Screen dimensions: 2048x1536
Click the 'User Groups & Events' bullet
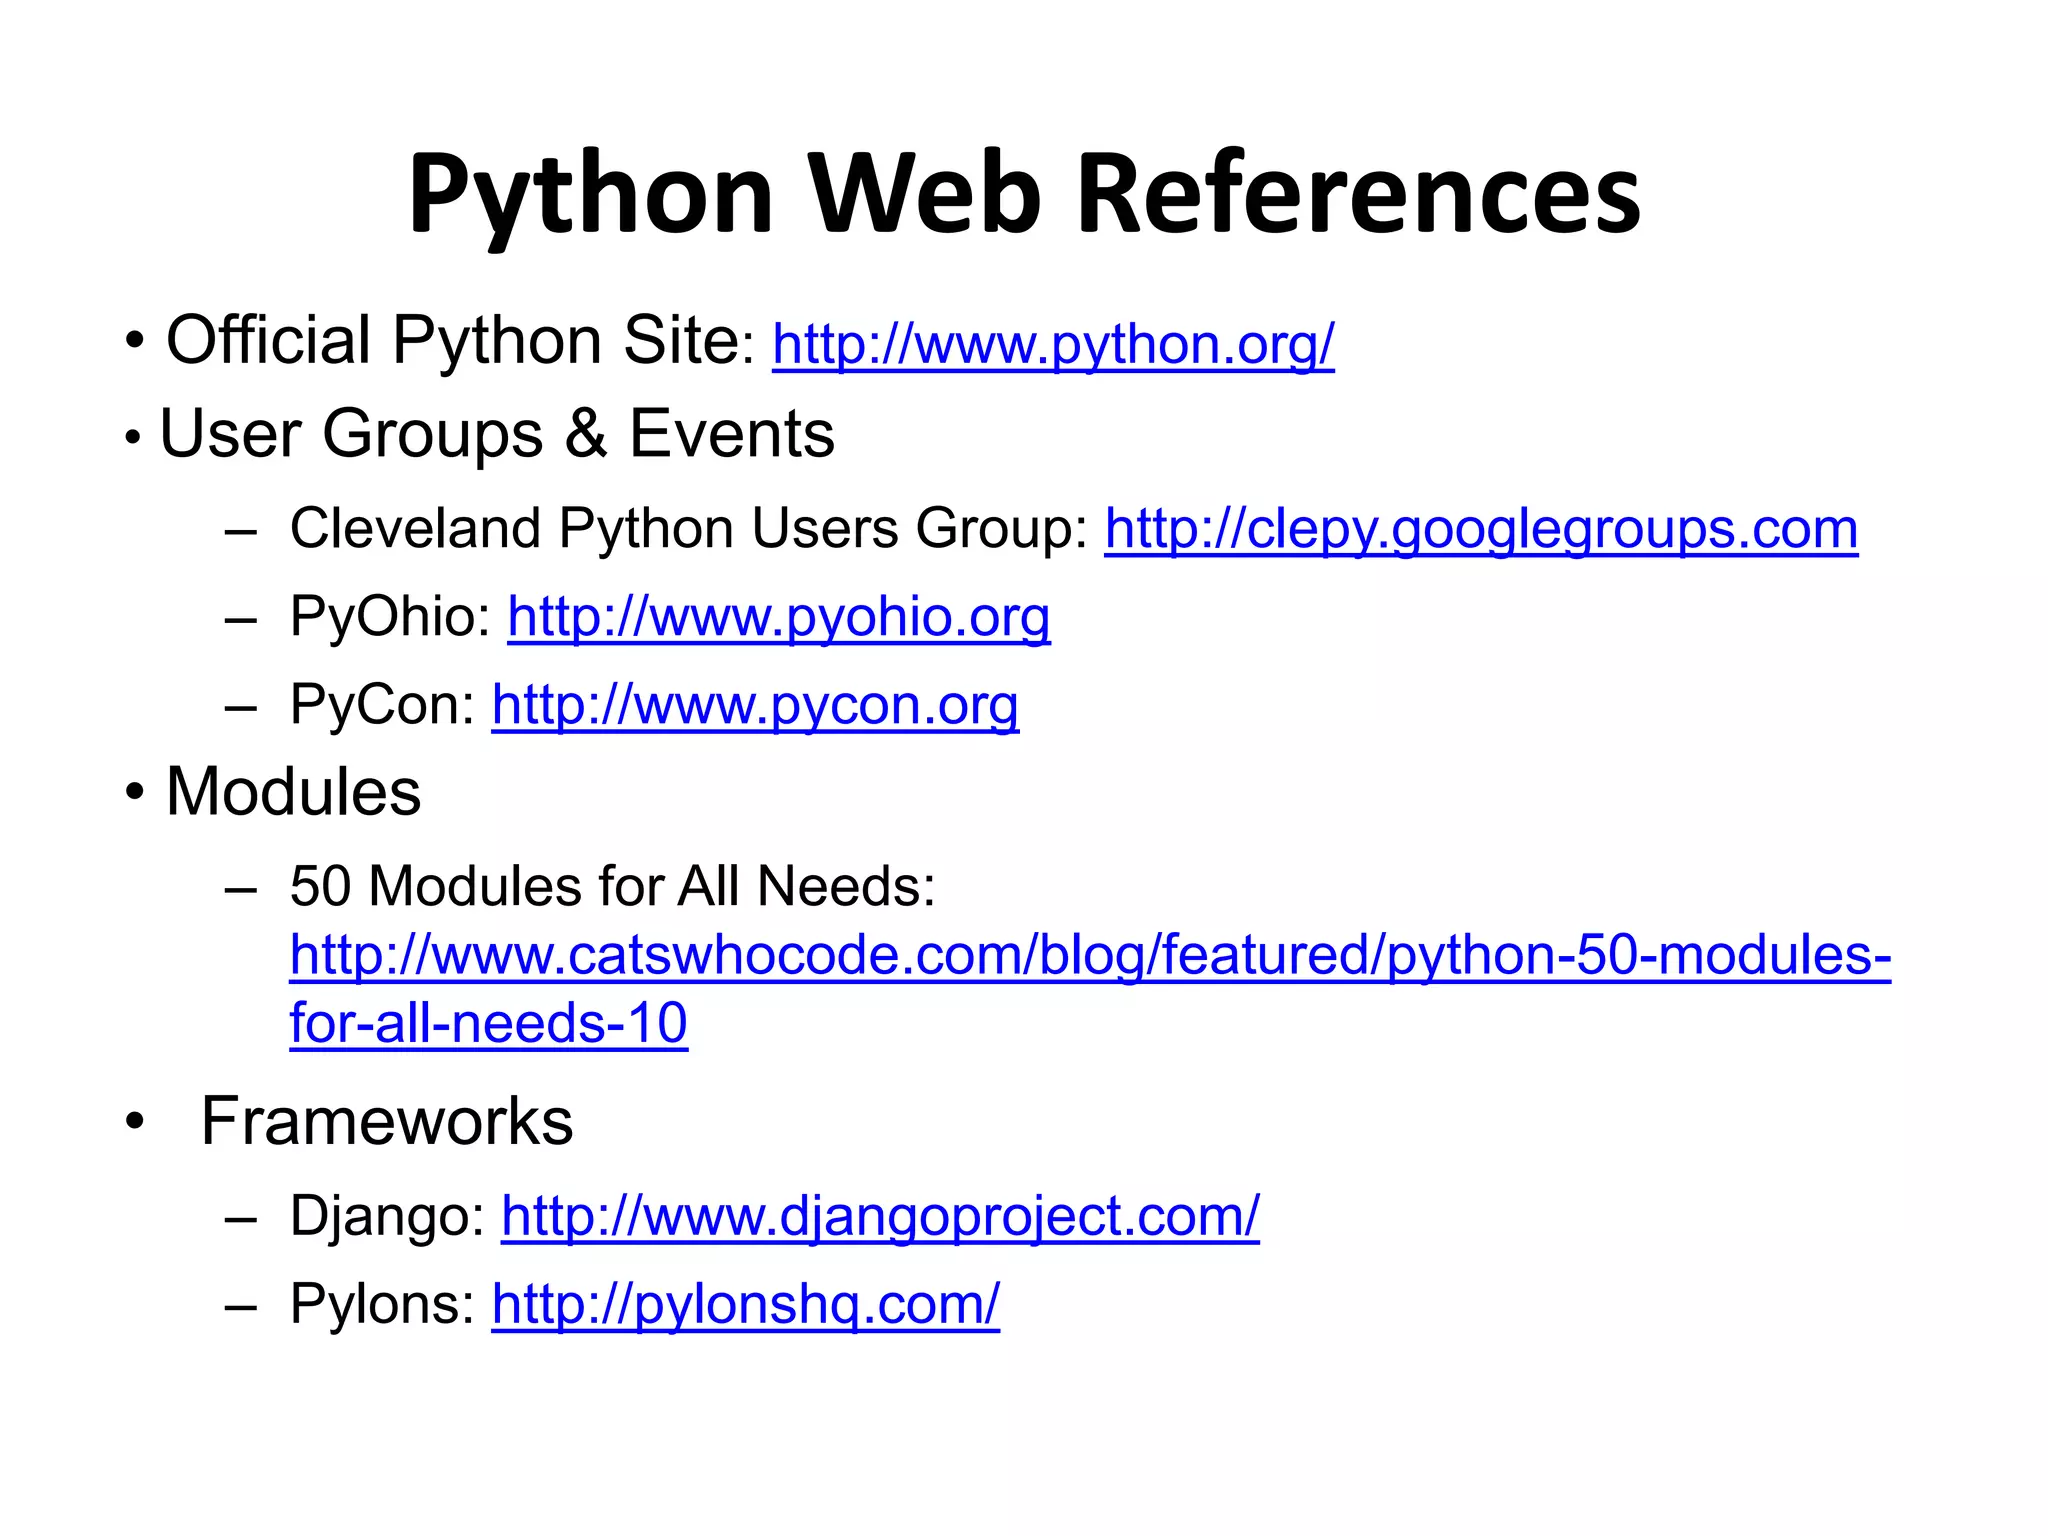pos(497,435)
